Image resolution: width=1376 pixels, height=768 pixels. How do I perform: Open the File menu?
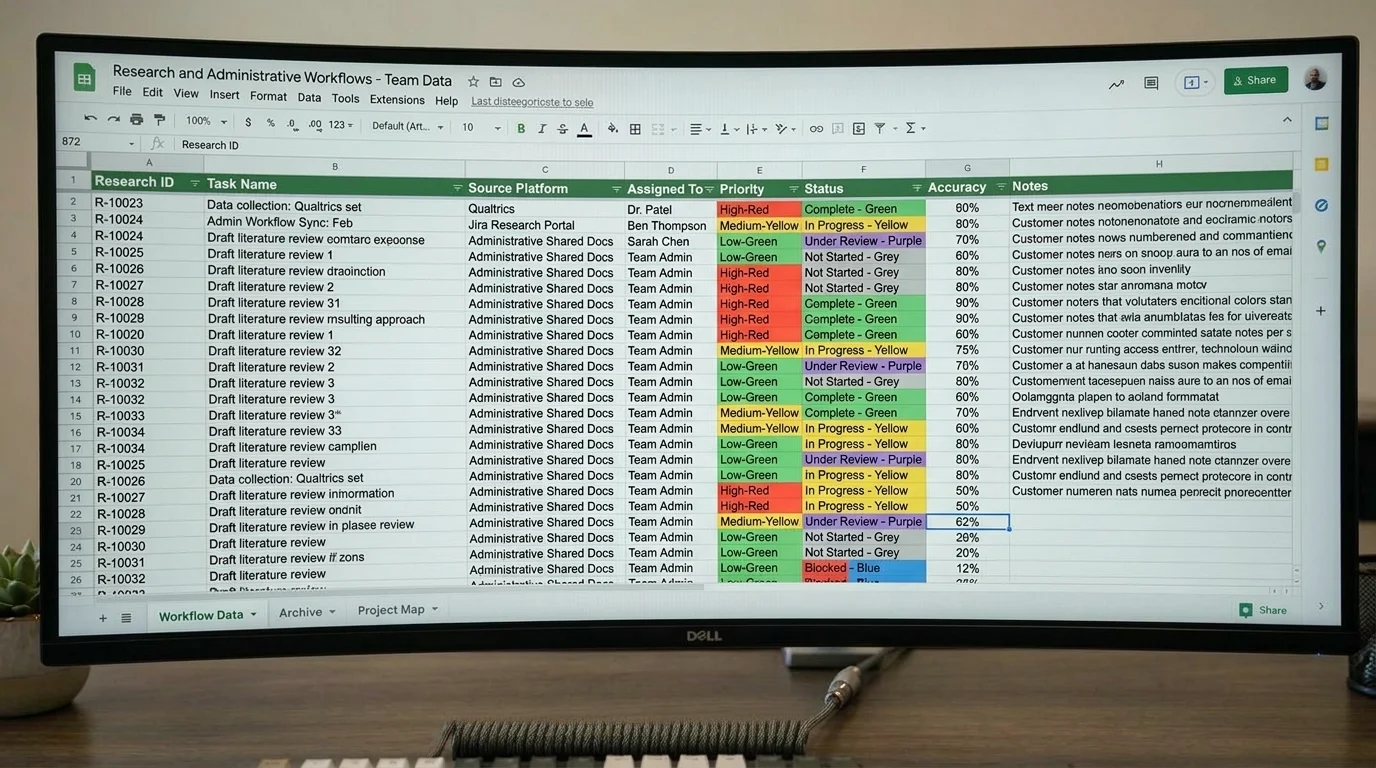point(122,91)
